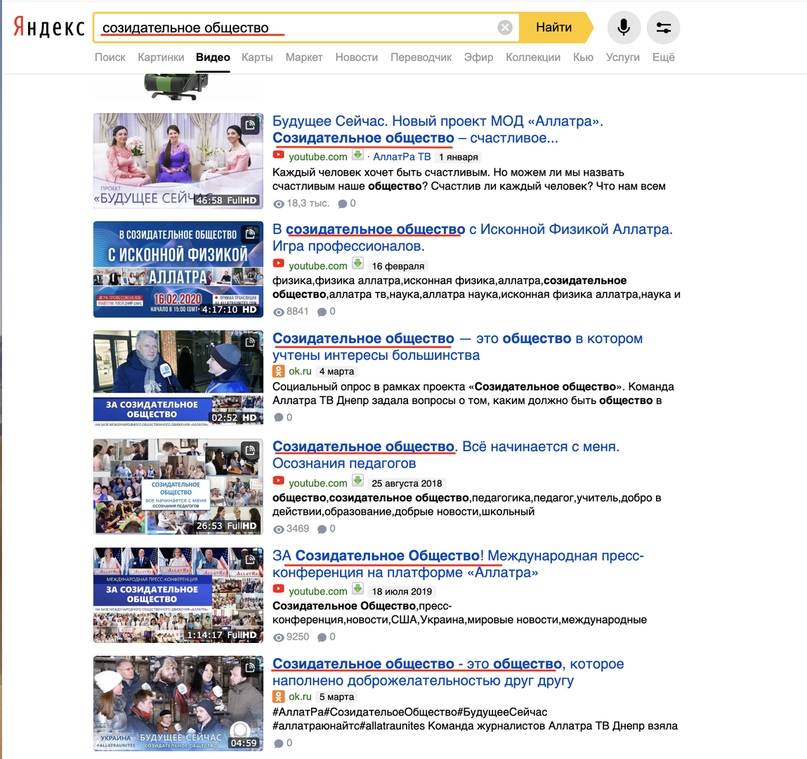Click the comment bubble icon under the 4 марта result

[278, 418]
